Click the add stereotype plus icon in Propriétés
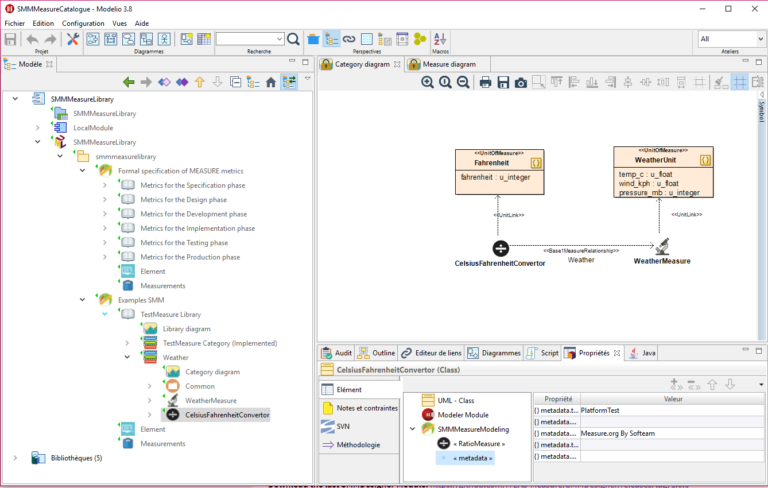768x488 pixels. click(x=676, y=385)
